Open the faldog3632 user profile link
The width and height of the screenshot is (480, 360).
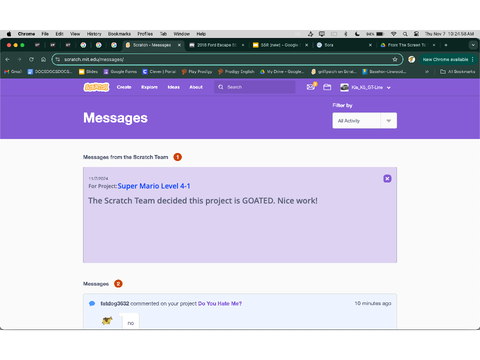click(115, 303)
